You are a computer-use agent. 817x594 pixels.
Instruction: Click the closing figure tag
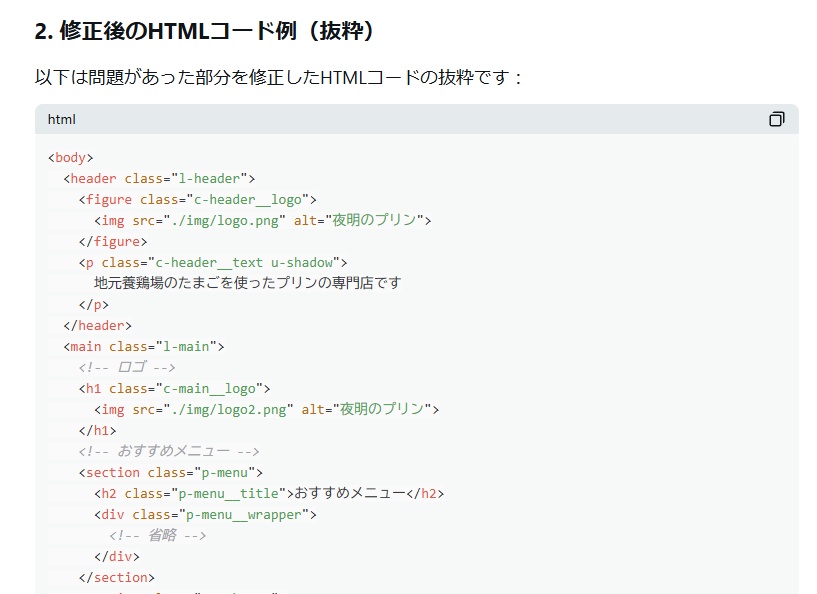113,241
